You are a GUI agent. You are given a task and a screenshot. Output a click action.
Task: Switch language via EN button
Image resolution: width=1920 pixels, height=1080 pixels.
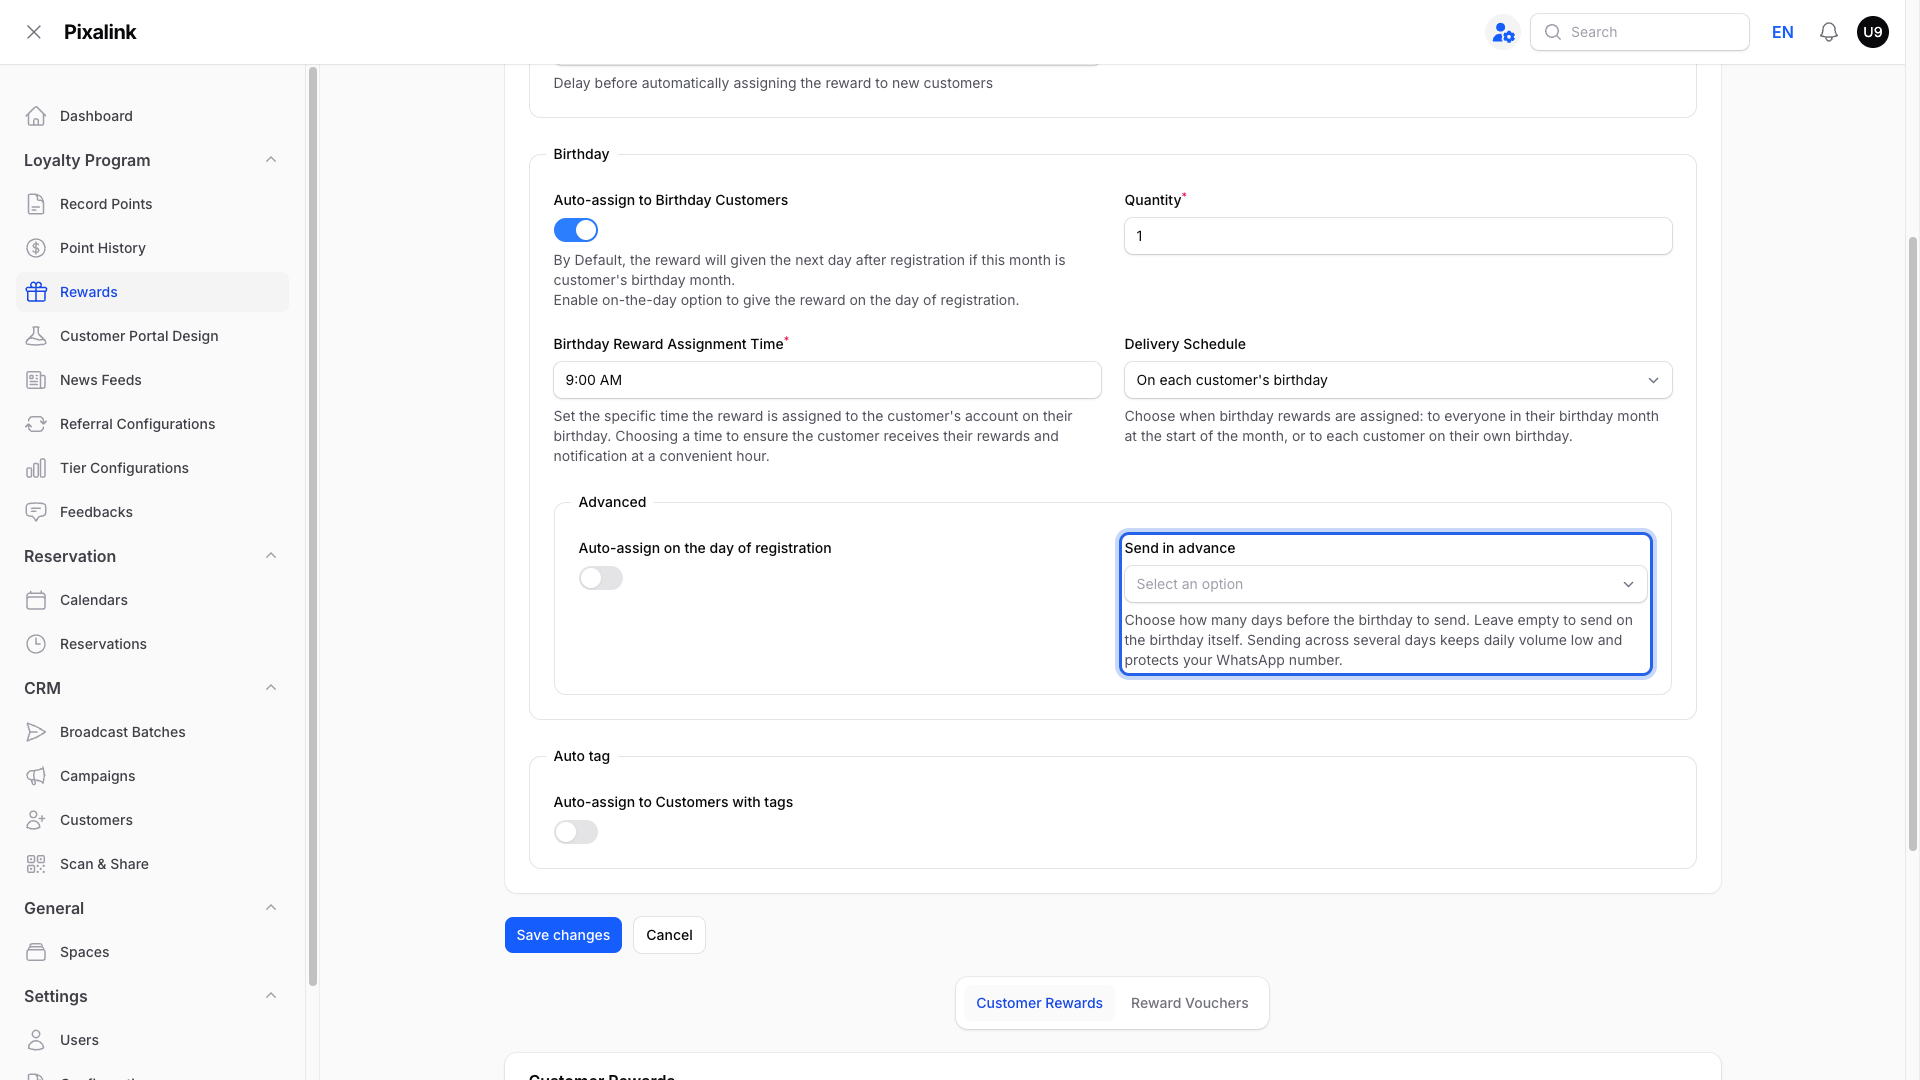pos(1782,32)
